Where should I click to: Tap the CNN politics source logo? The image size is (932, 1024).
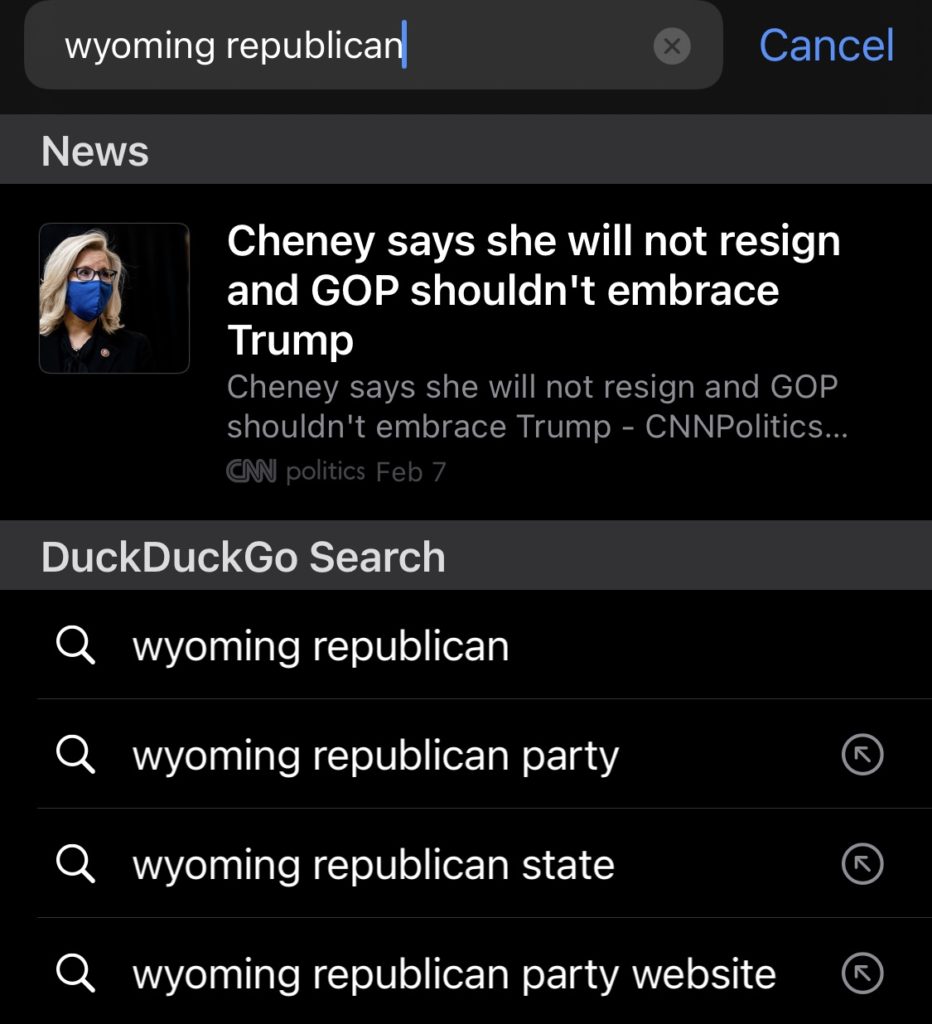(x=295, y=471)
